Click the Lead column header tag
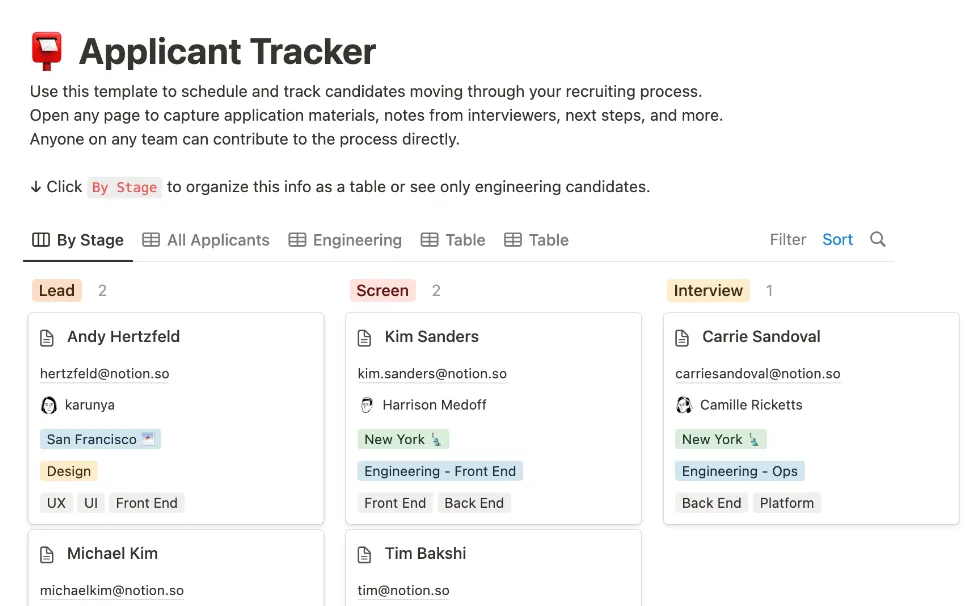Screen dimensions: 965x606 click(x=57, y=290)
